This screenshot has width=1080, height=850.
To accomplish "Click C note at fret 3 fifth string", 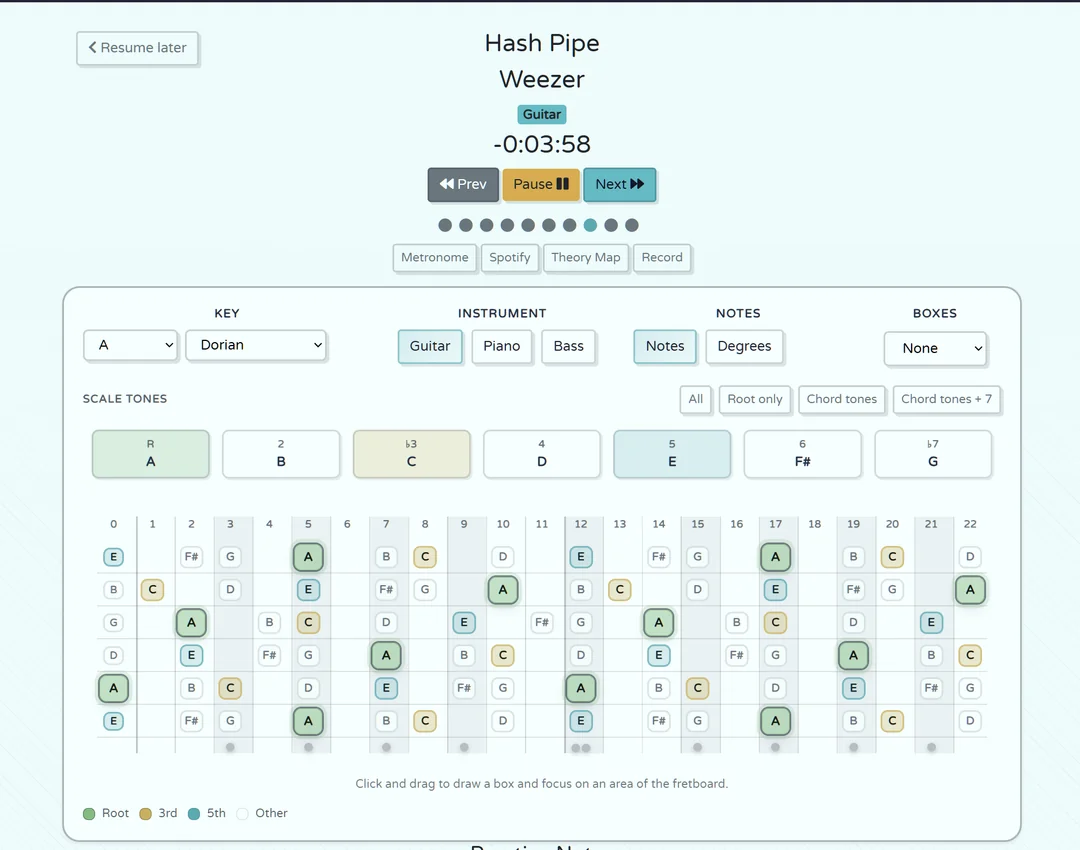I will (230, 688).
